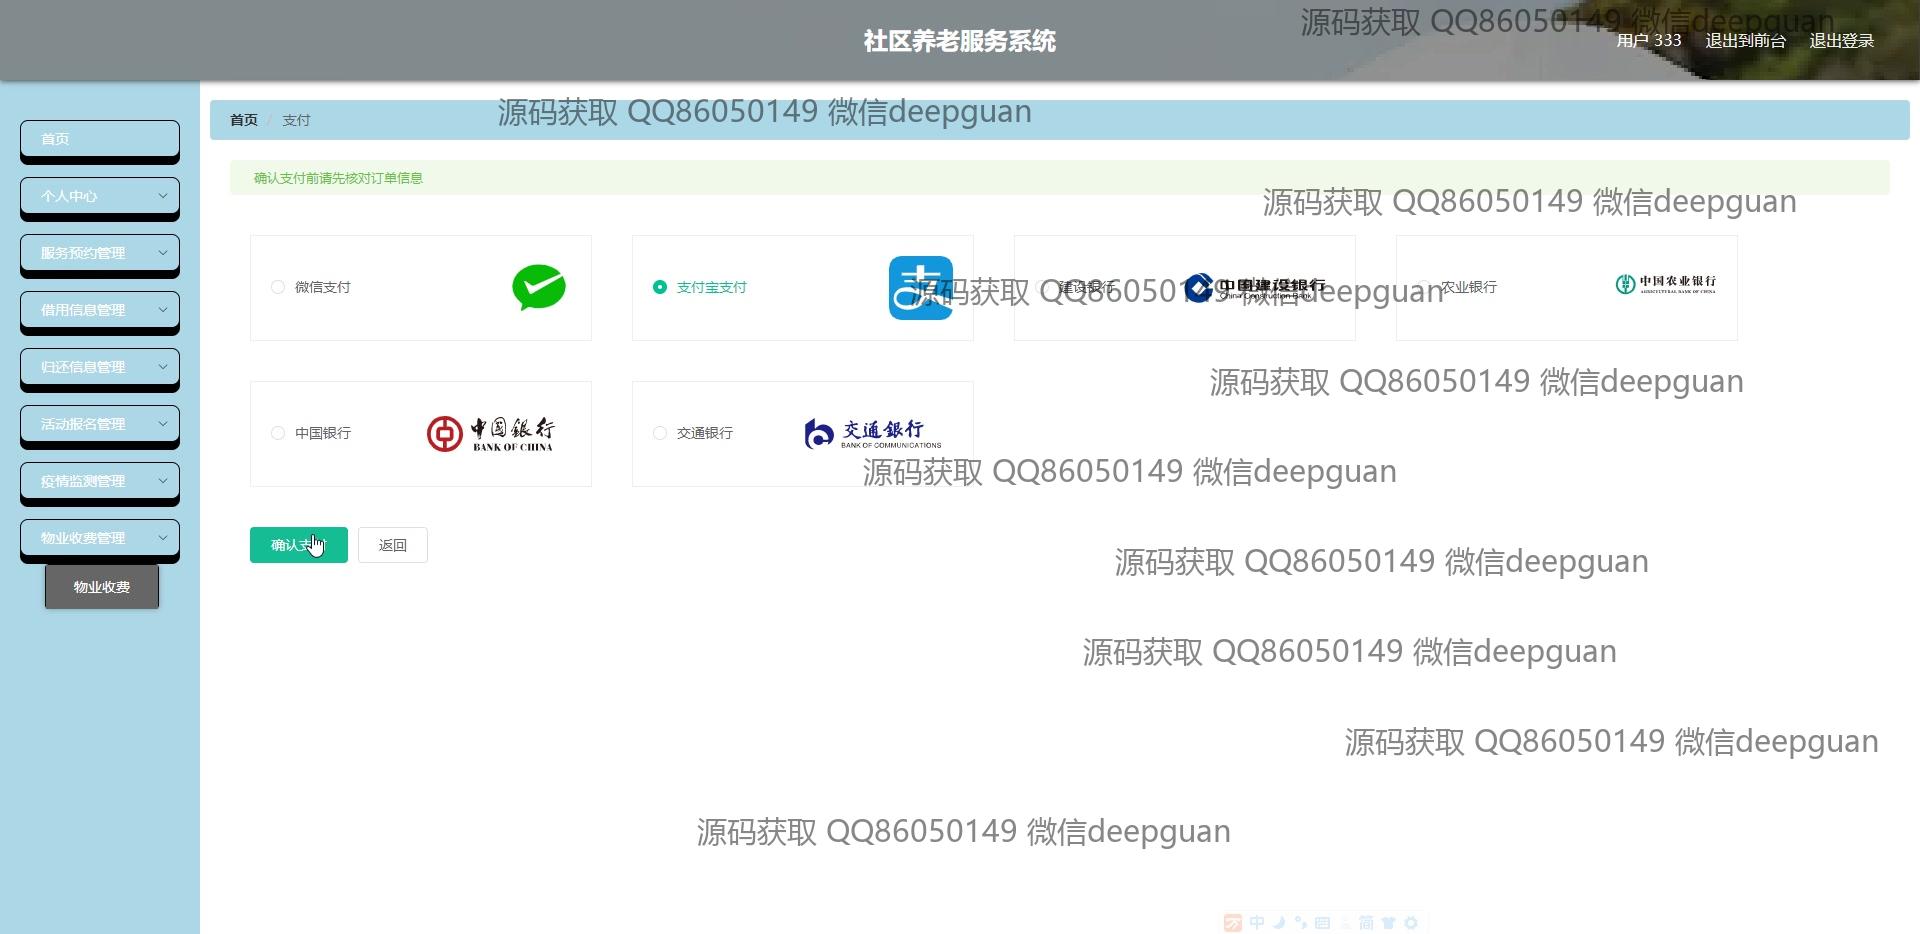Image resolution: width=1920 pixels, height=934 pixels.
Task: Click the 返回 button
Action: [x=392, y=546]
